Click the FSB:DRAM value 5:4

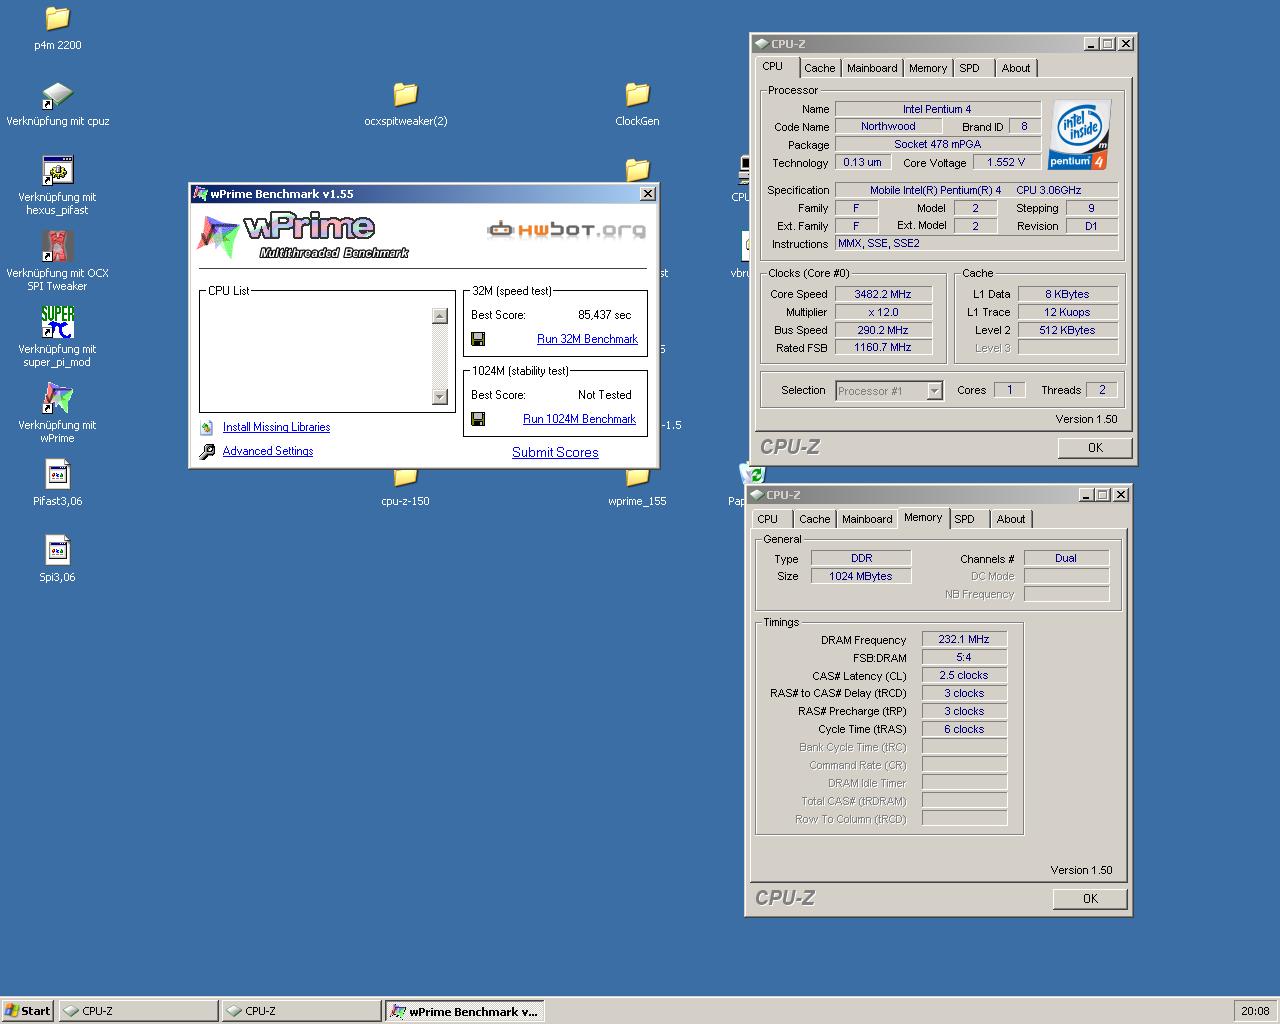pyautogui.click(x=964, y=657)
